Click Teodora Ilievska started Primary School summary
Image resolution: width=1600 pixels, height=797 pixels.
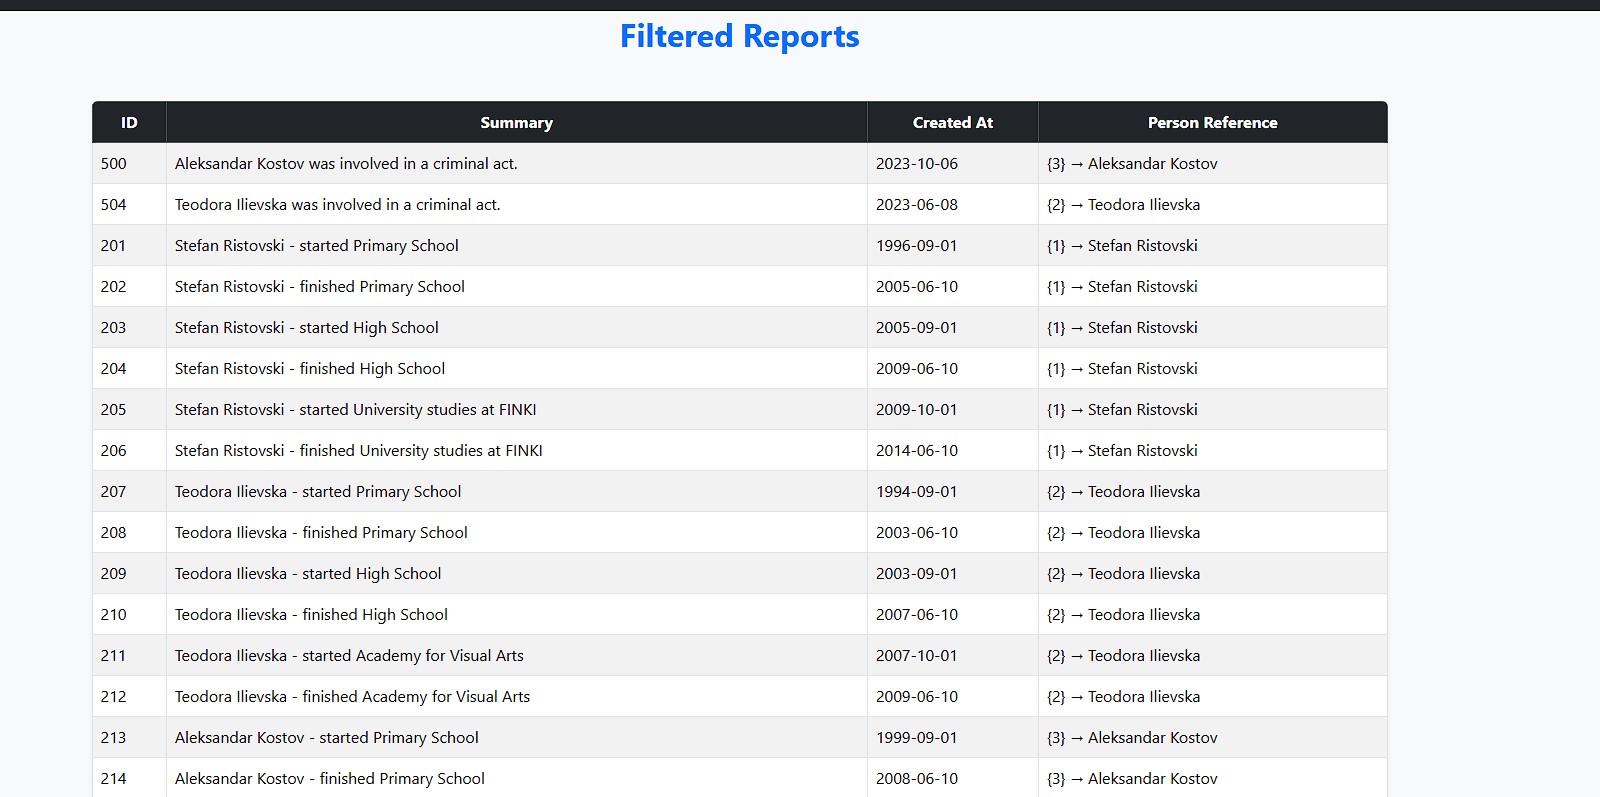click(318, 492)
